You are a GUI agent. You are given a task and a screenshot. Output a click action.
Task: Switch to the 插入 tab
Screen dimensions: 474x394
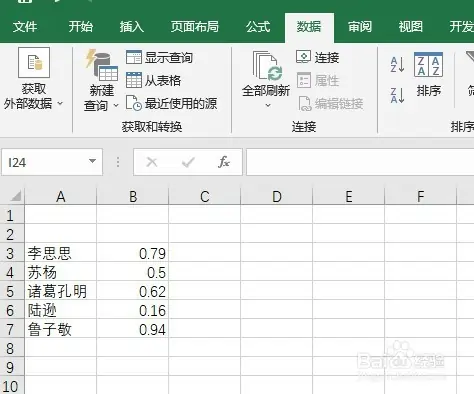(132, 27)
